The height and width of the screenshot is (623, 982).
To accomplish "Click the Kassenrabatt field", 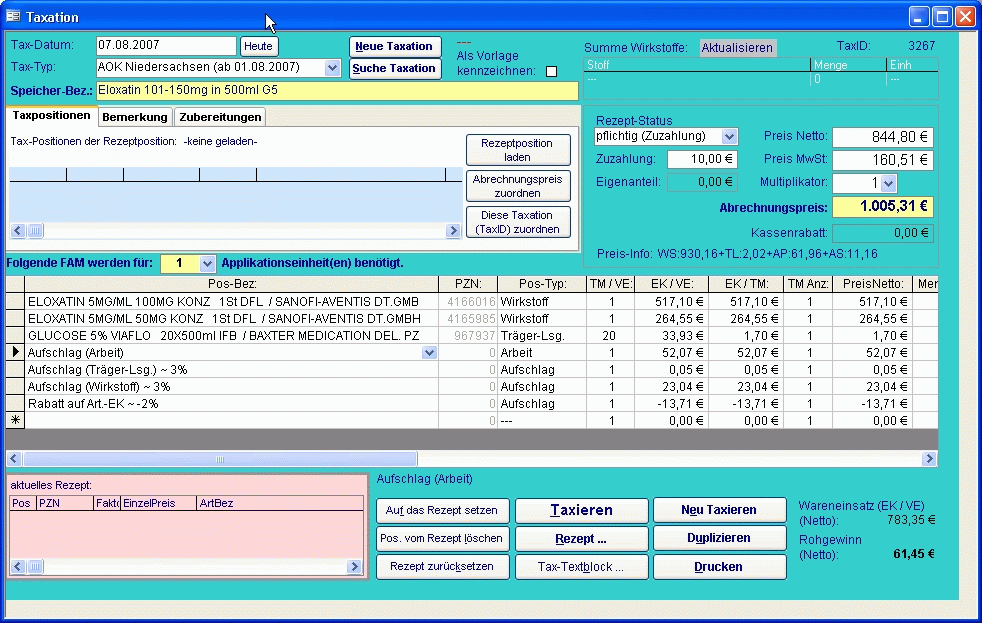I will tap(882, 234).
